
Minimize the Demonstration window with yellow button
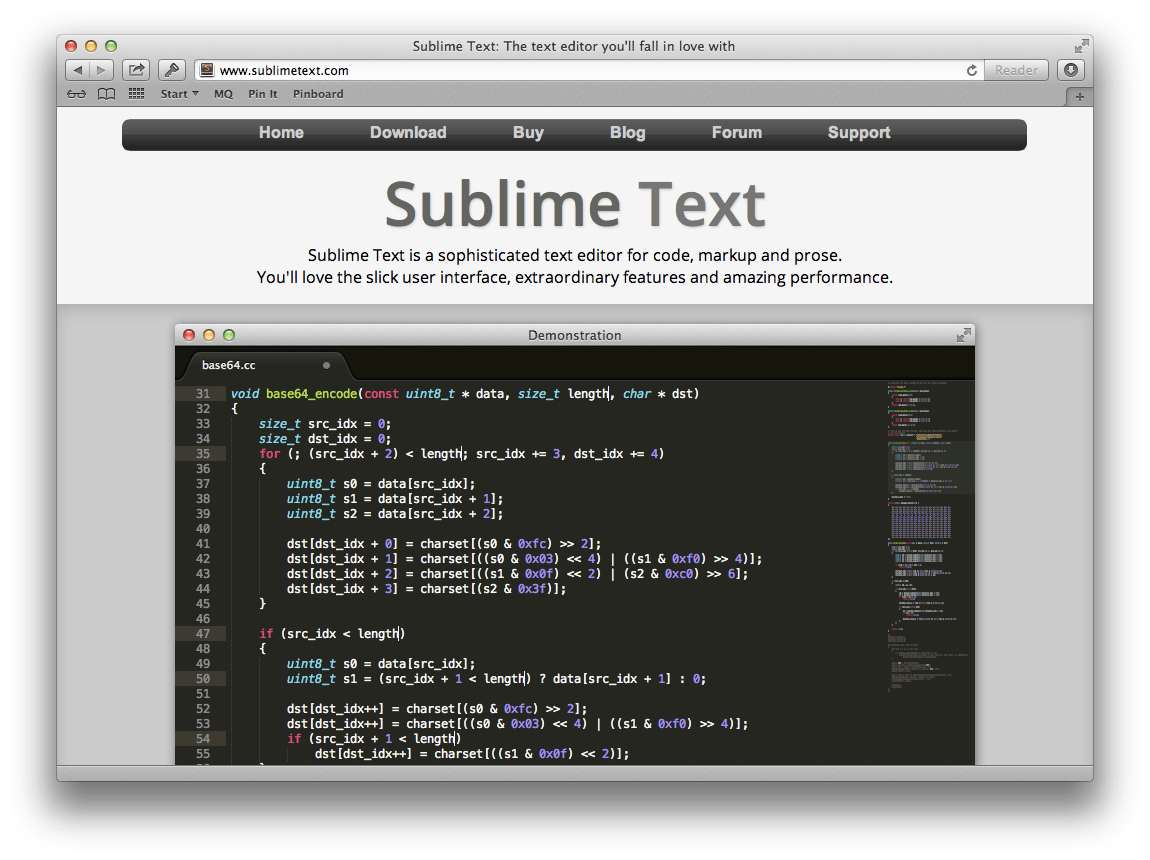coord(209,335)
